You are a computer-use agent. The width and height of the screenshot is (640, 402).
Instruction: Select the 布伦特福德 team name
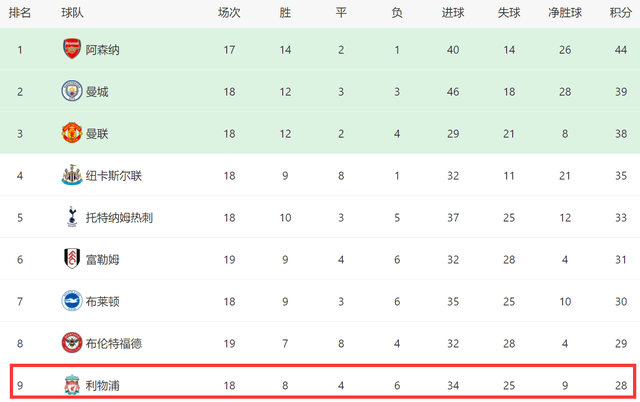tap(114, 344)
